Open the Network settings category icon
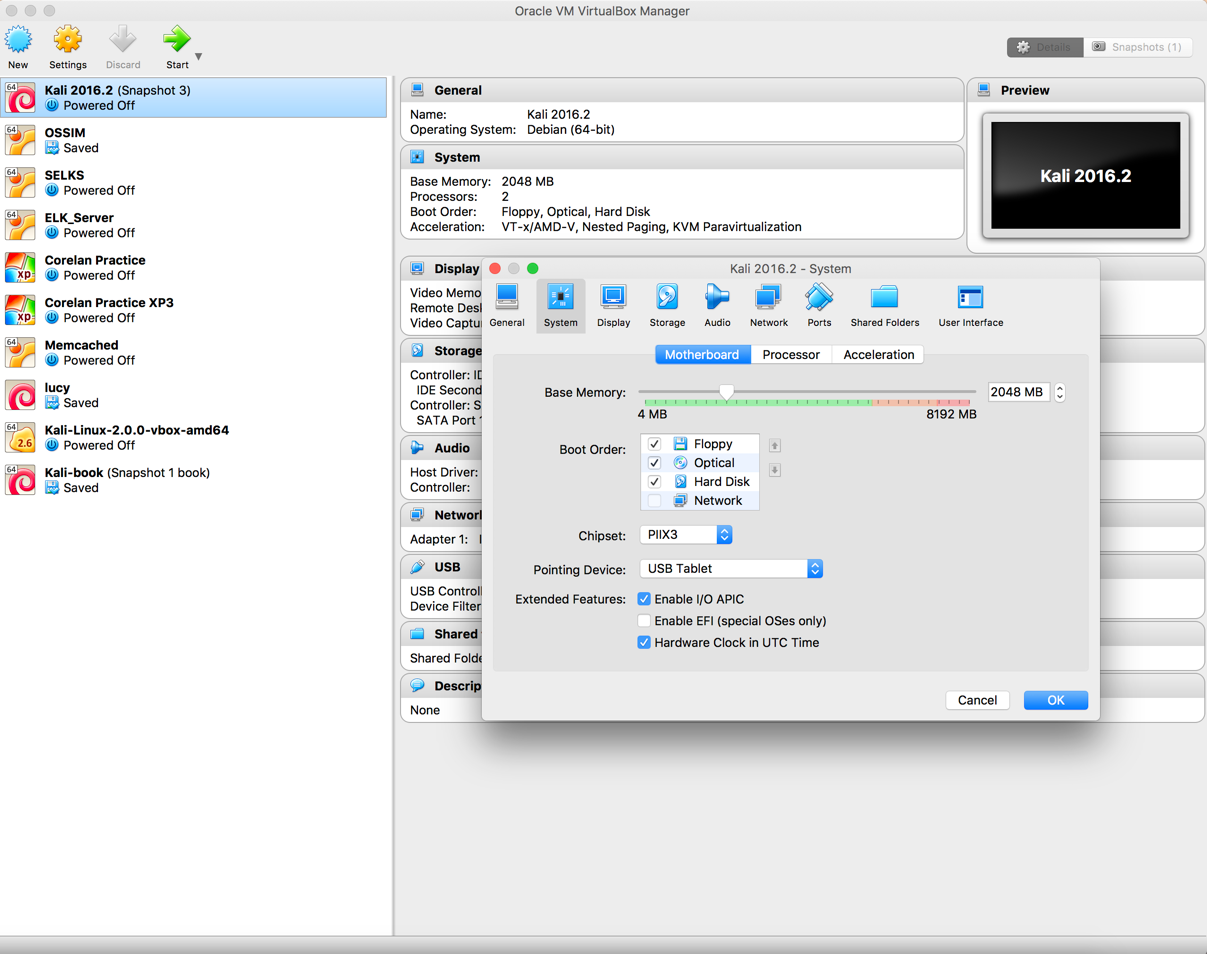This screenshot has width=1207, height=954. click(x=769, y=305)
